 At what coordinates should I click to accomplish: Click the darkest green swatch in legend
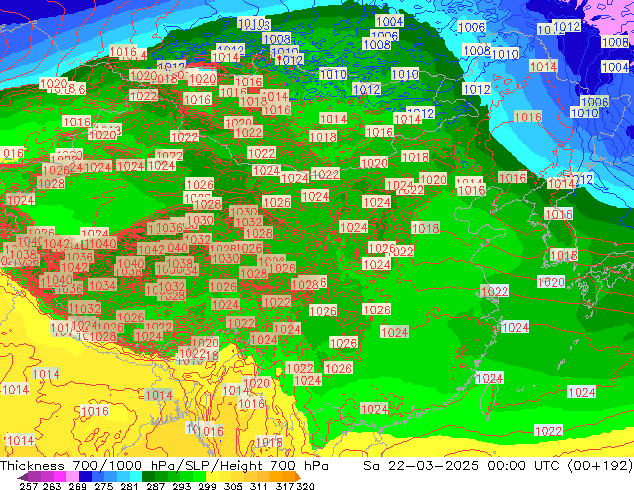(148, 476)
